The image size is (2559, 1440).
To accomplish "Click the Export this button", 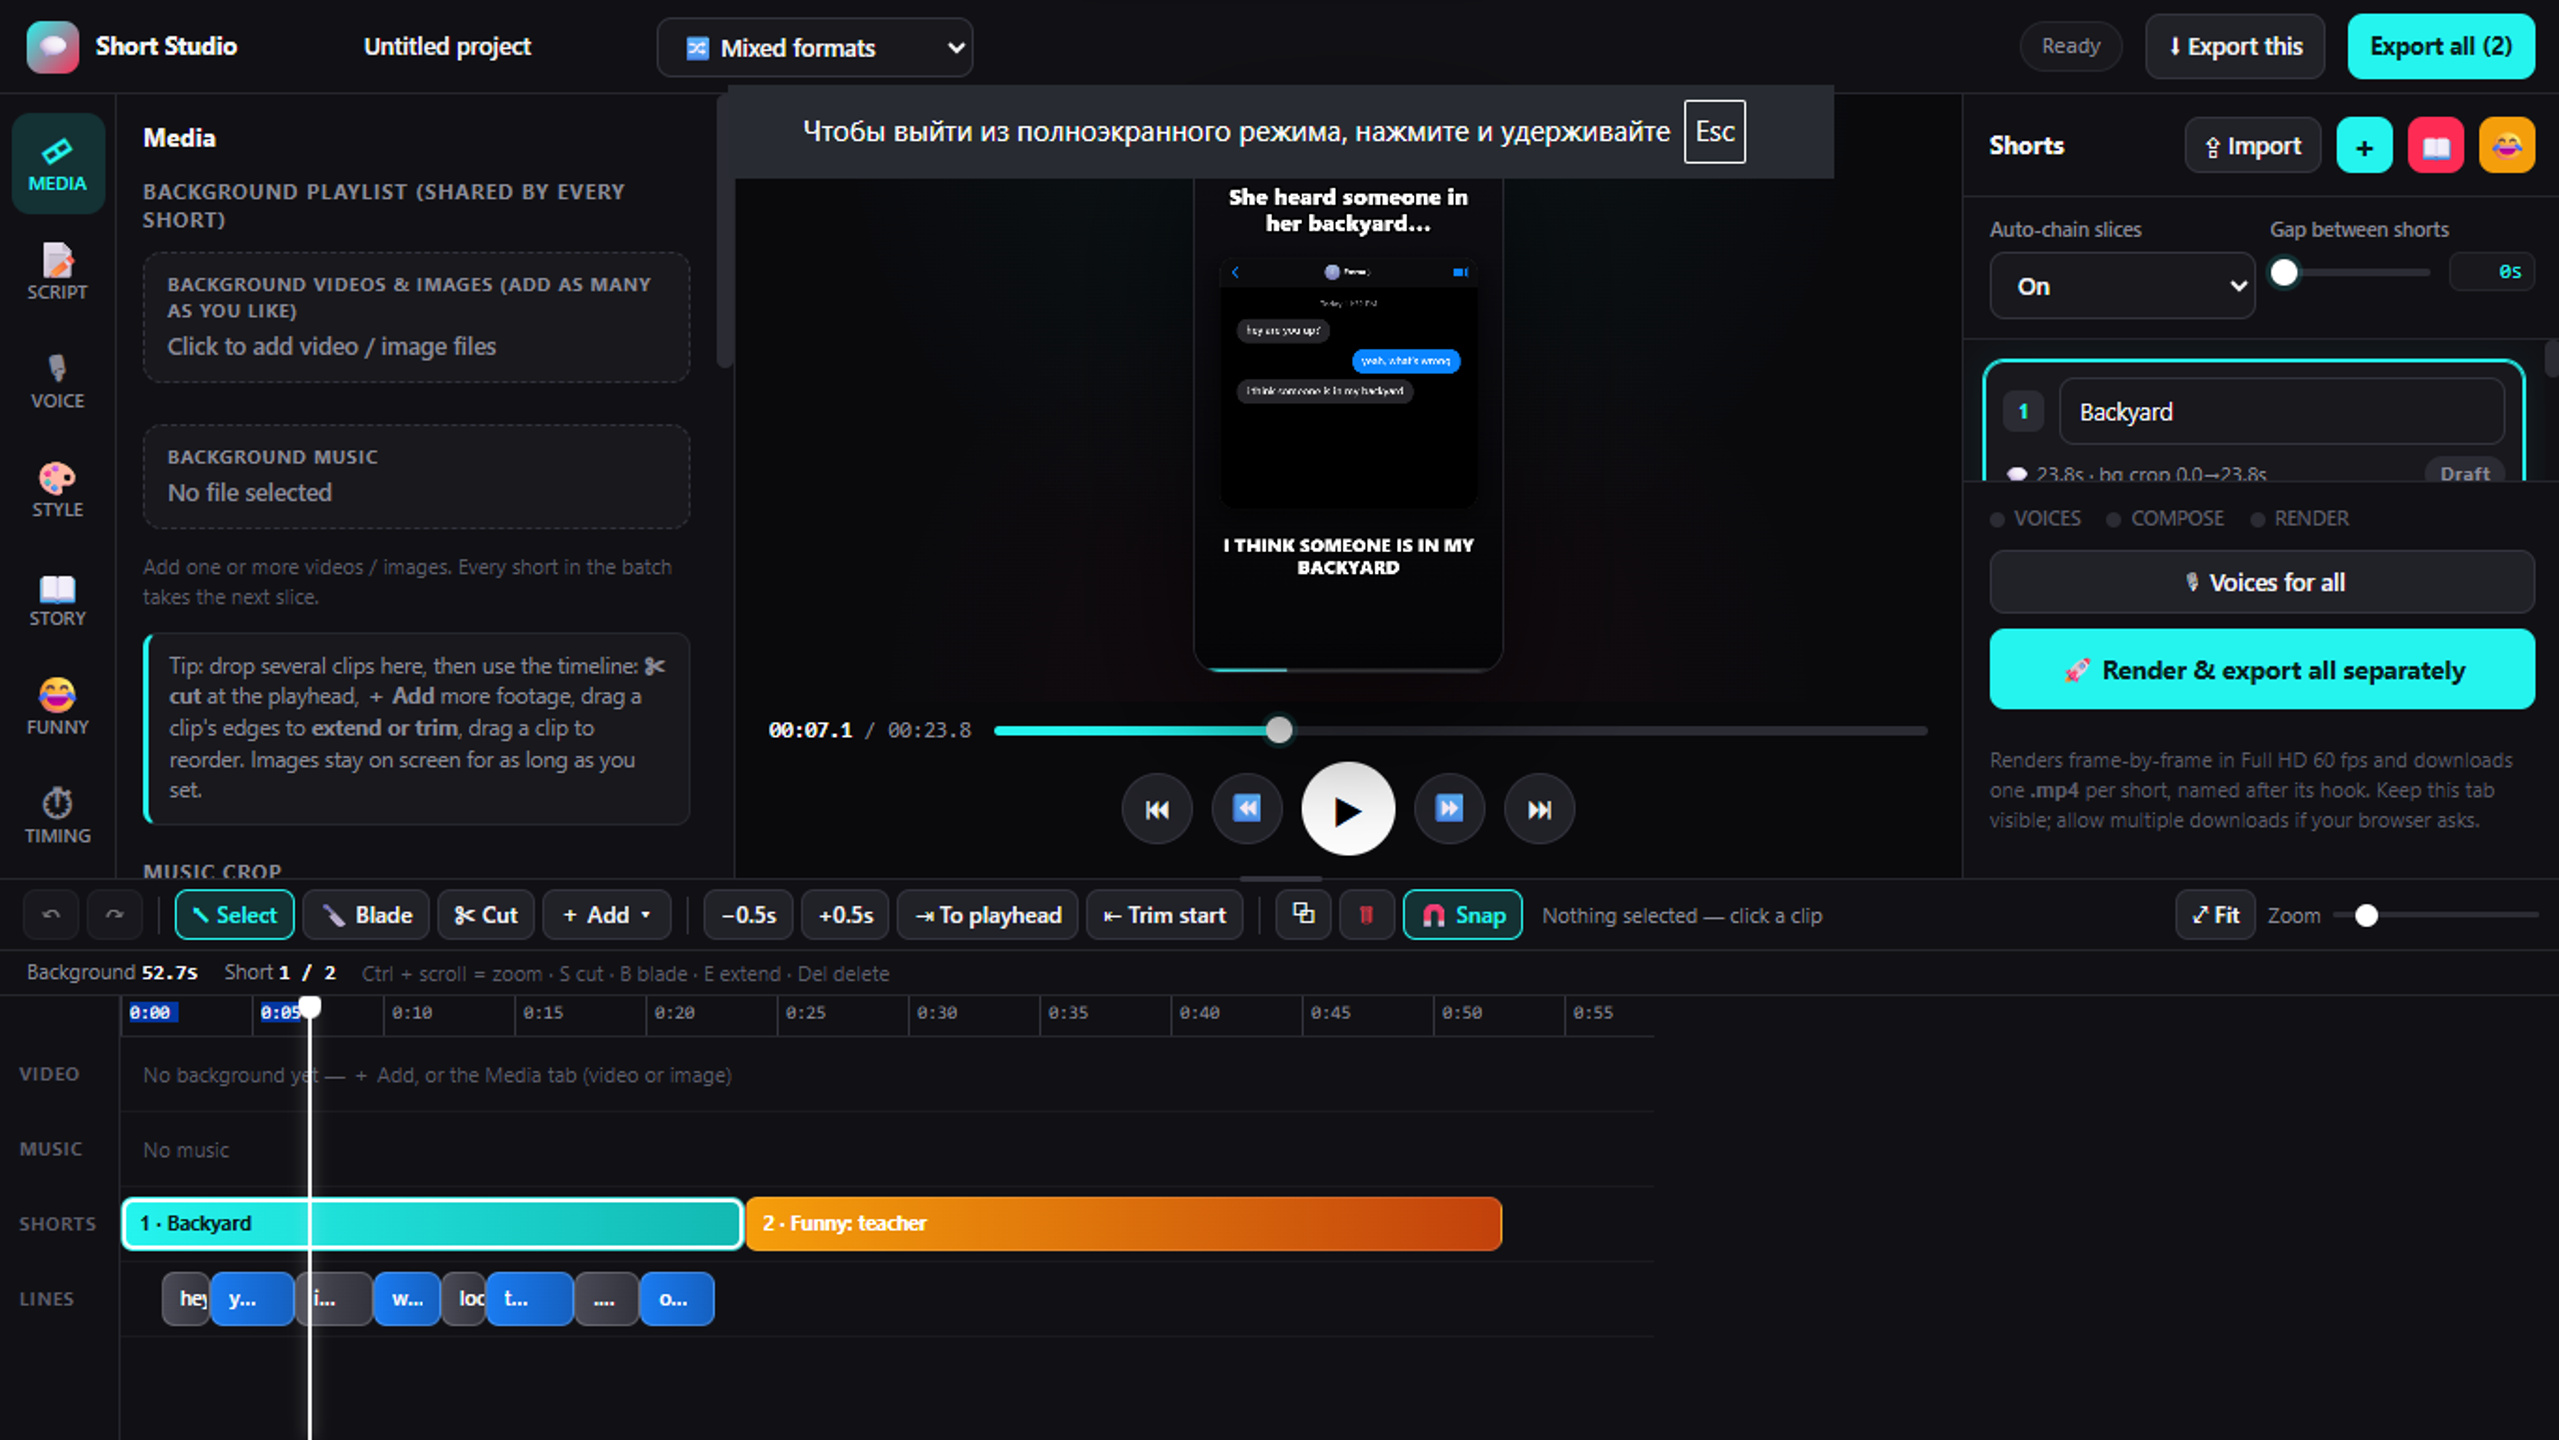I will click(x=2235, y=46).
